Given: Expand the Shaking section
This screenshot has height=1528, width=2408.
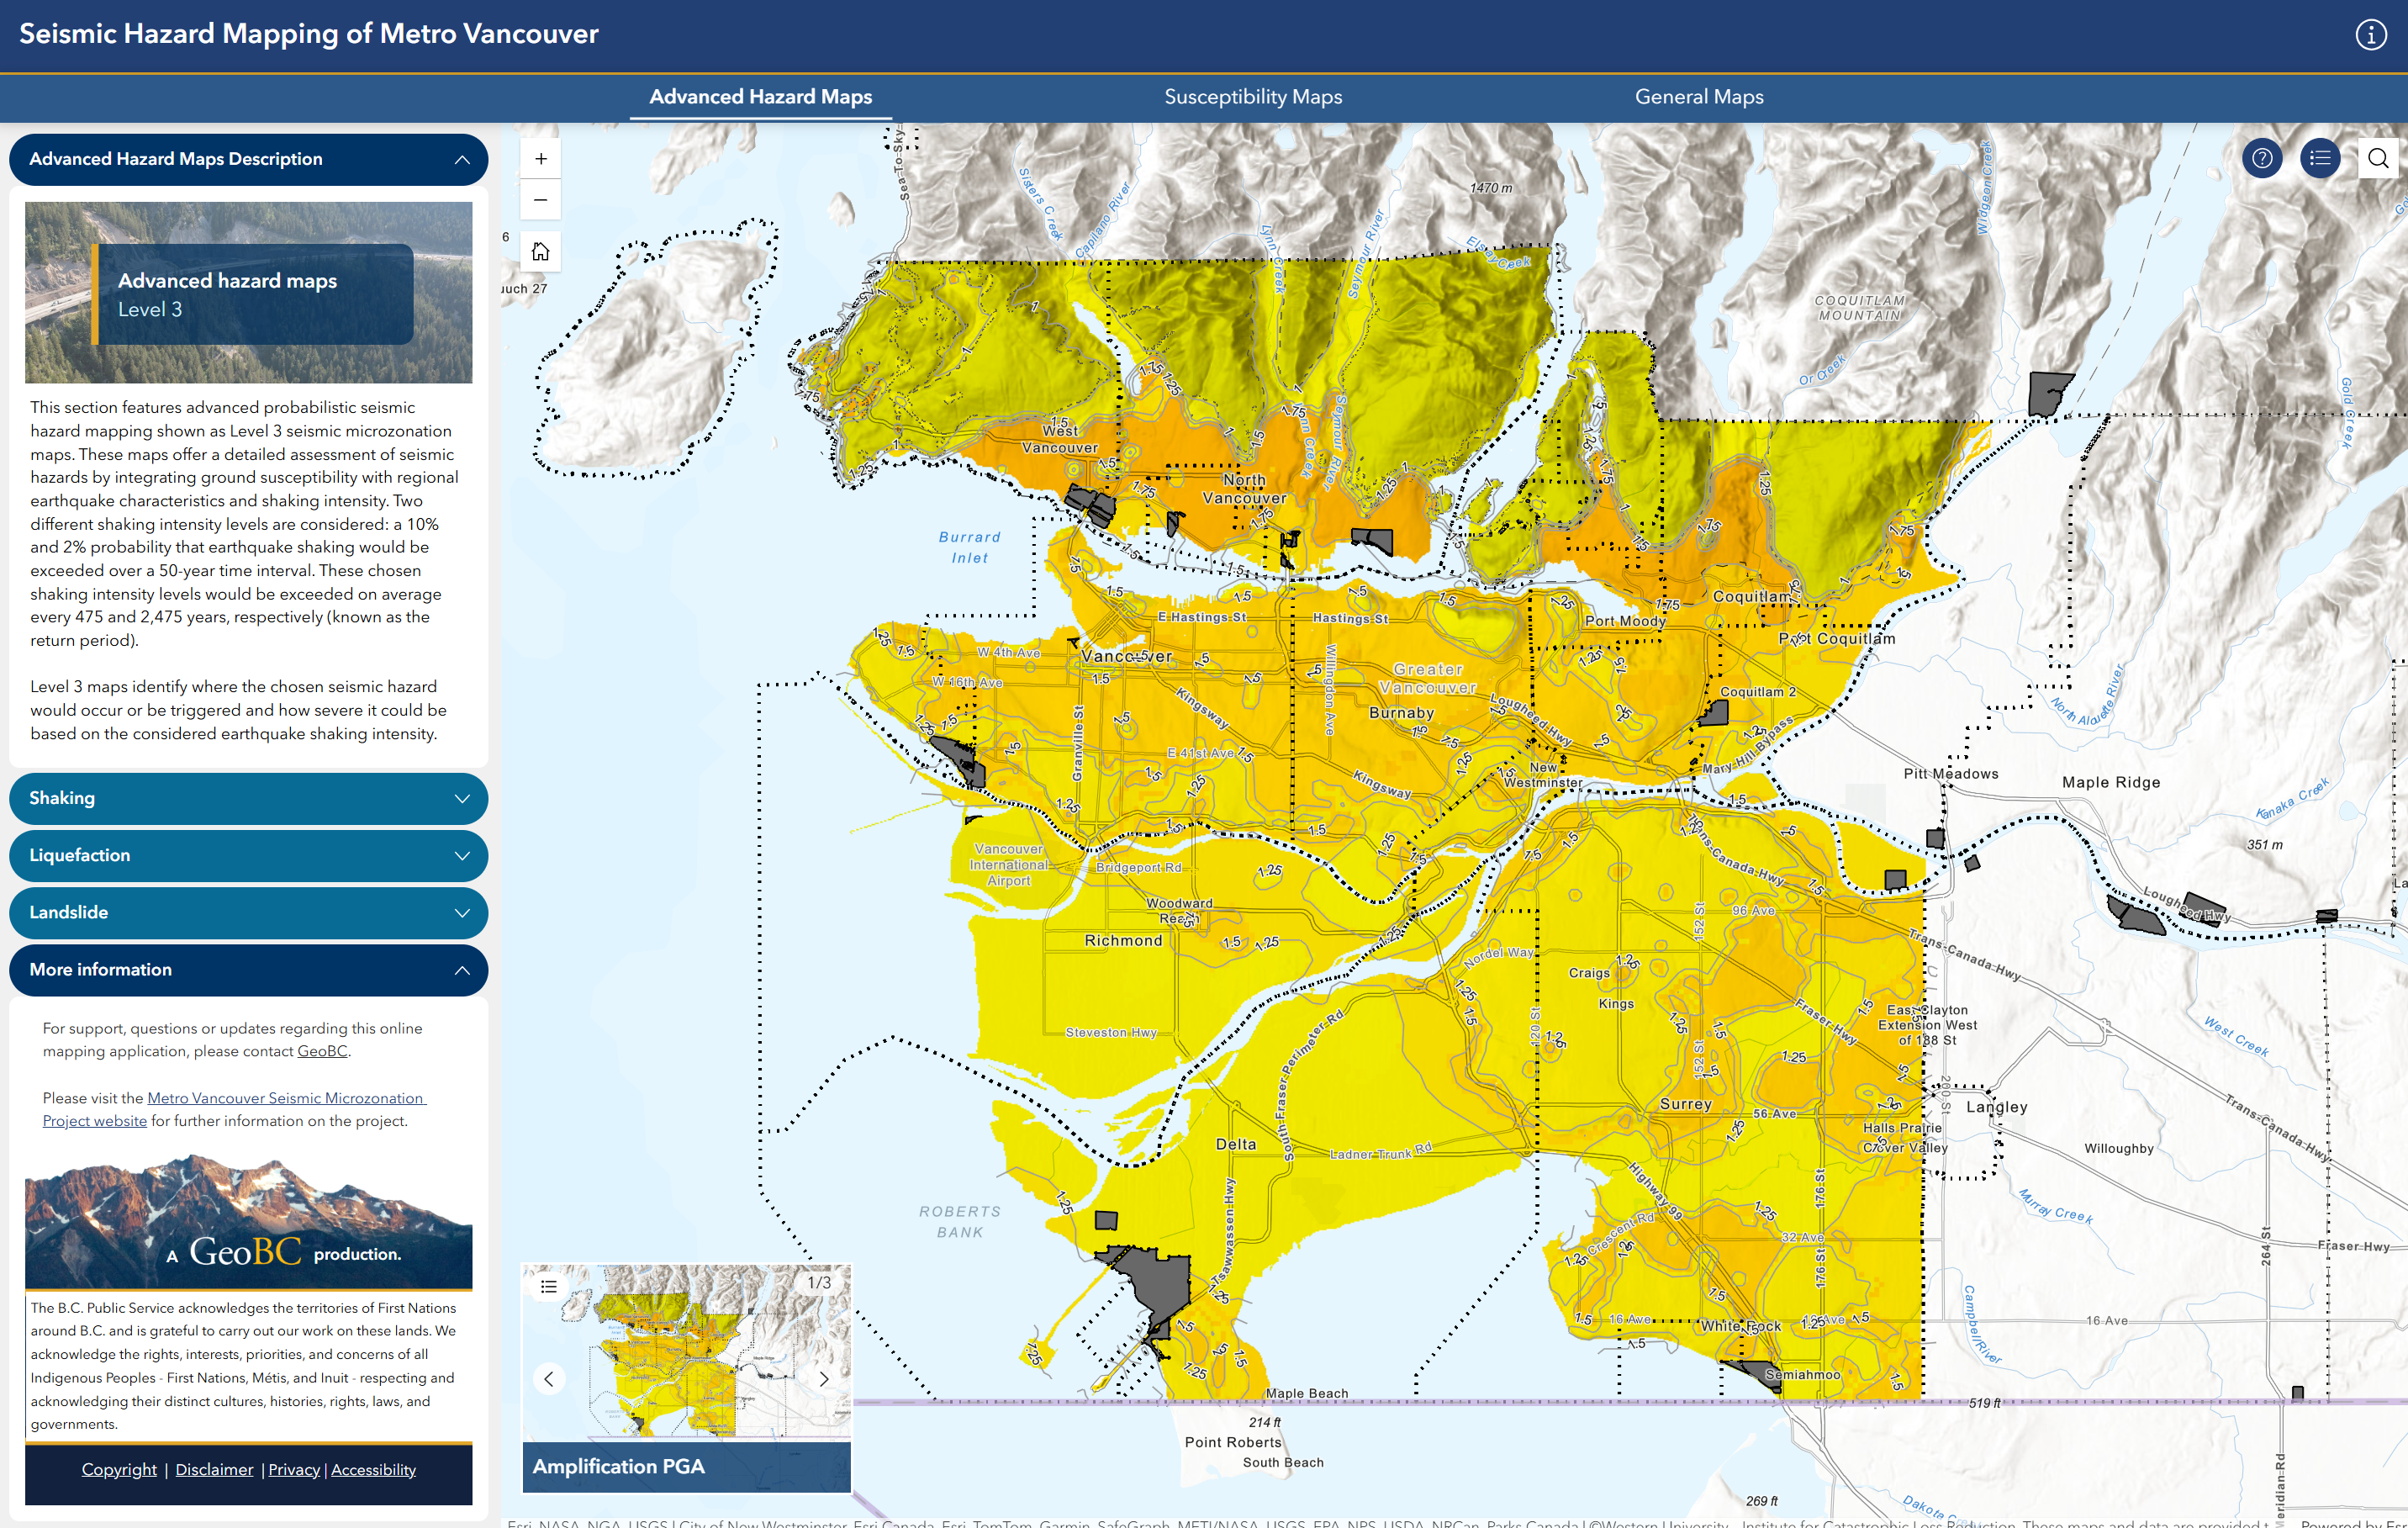Looking at the screenshot, I should pyautogui.click(x=249, y=798).
